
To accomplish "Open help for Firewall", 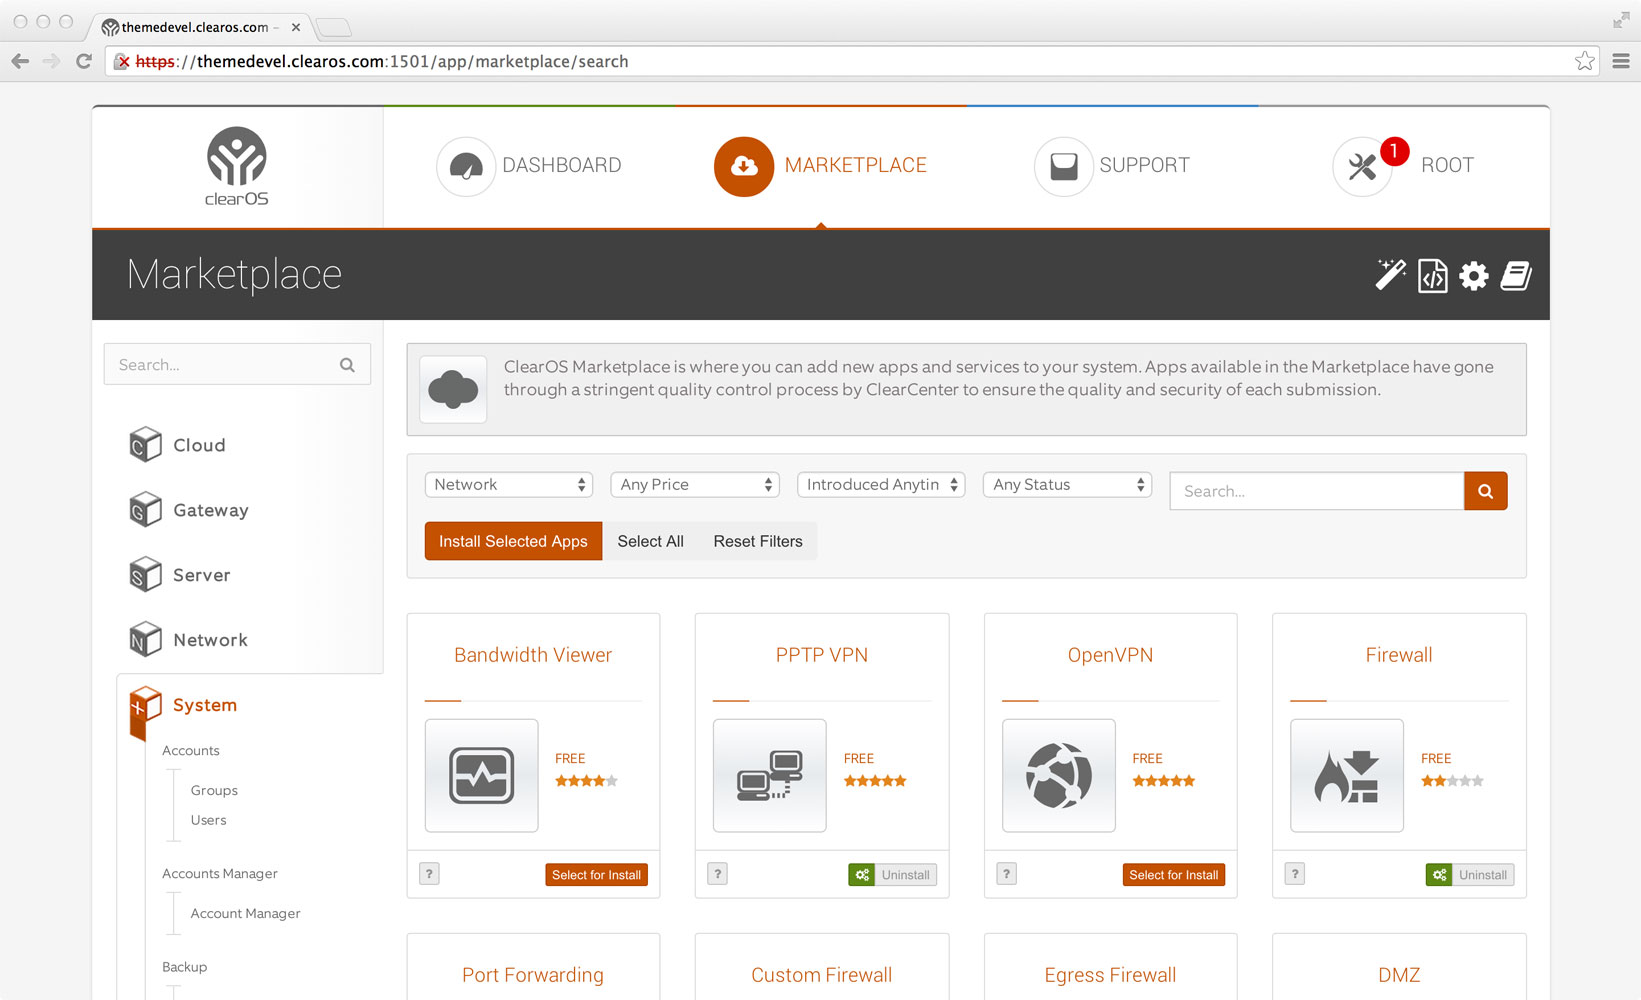I will (x=1294, y=874).
